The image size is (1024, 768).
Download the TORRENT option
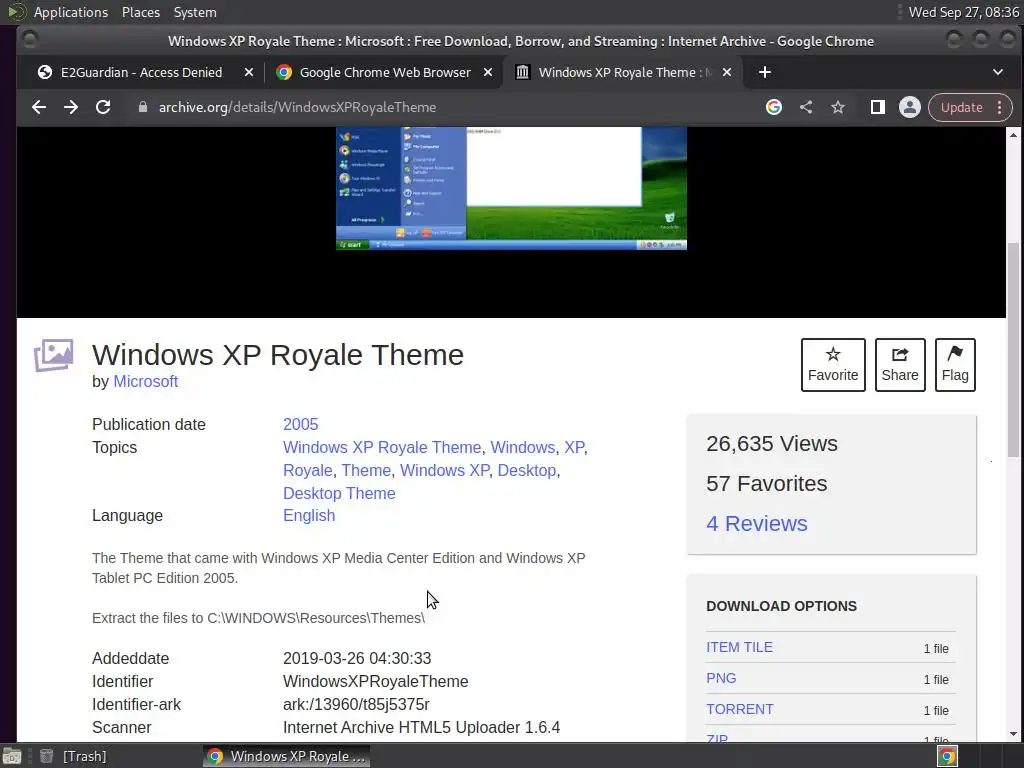point(739,709)
